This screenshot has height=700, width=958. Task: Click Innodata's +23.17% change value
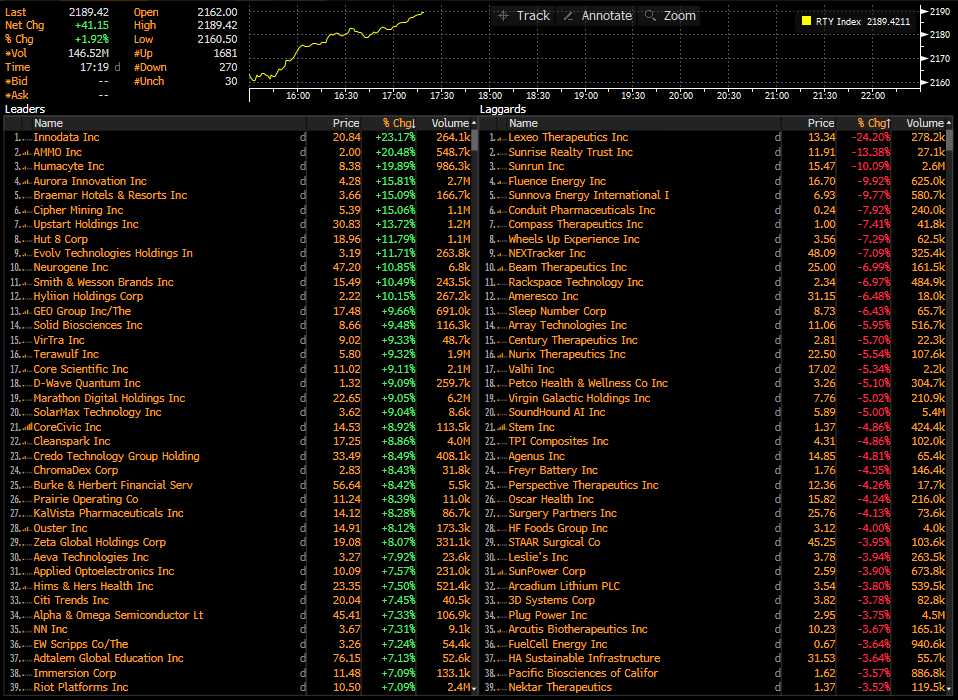395,137
